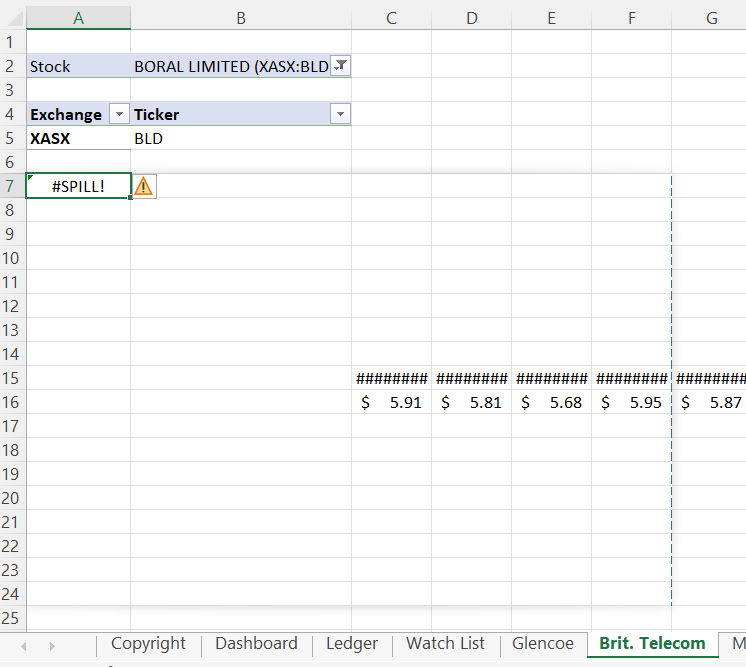
Task: Switch to the Ledger sheet tab
Action: tap(352, 643)
